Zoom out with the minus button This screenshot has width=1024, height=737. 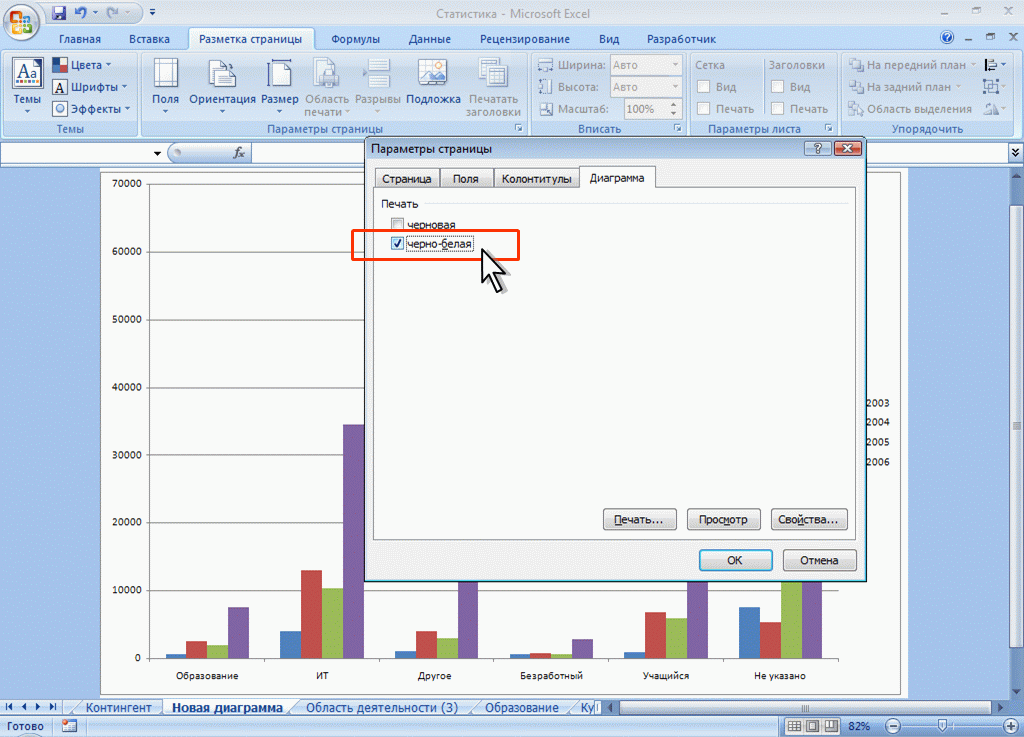point(893,726)
